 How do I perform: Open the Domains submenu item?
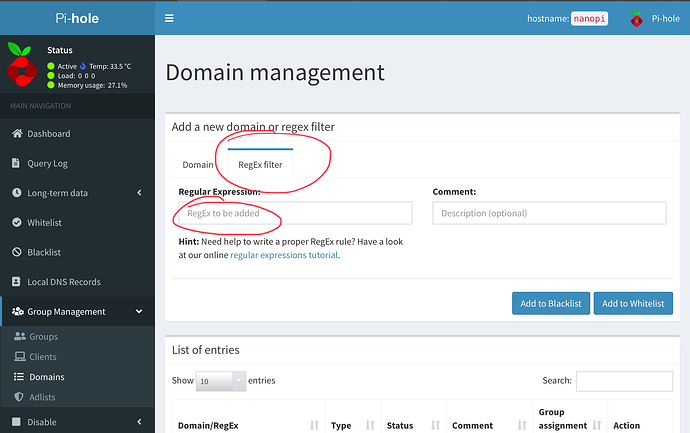click(47, 377)
